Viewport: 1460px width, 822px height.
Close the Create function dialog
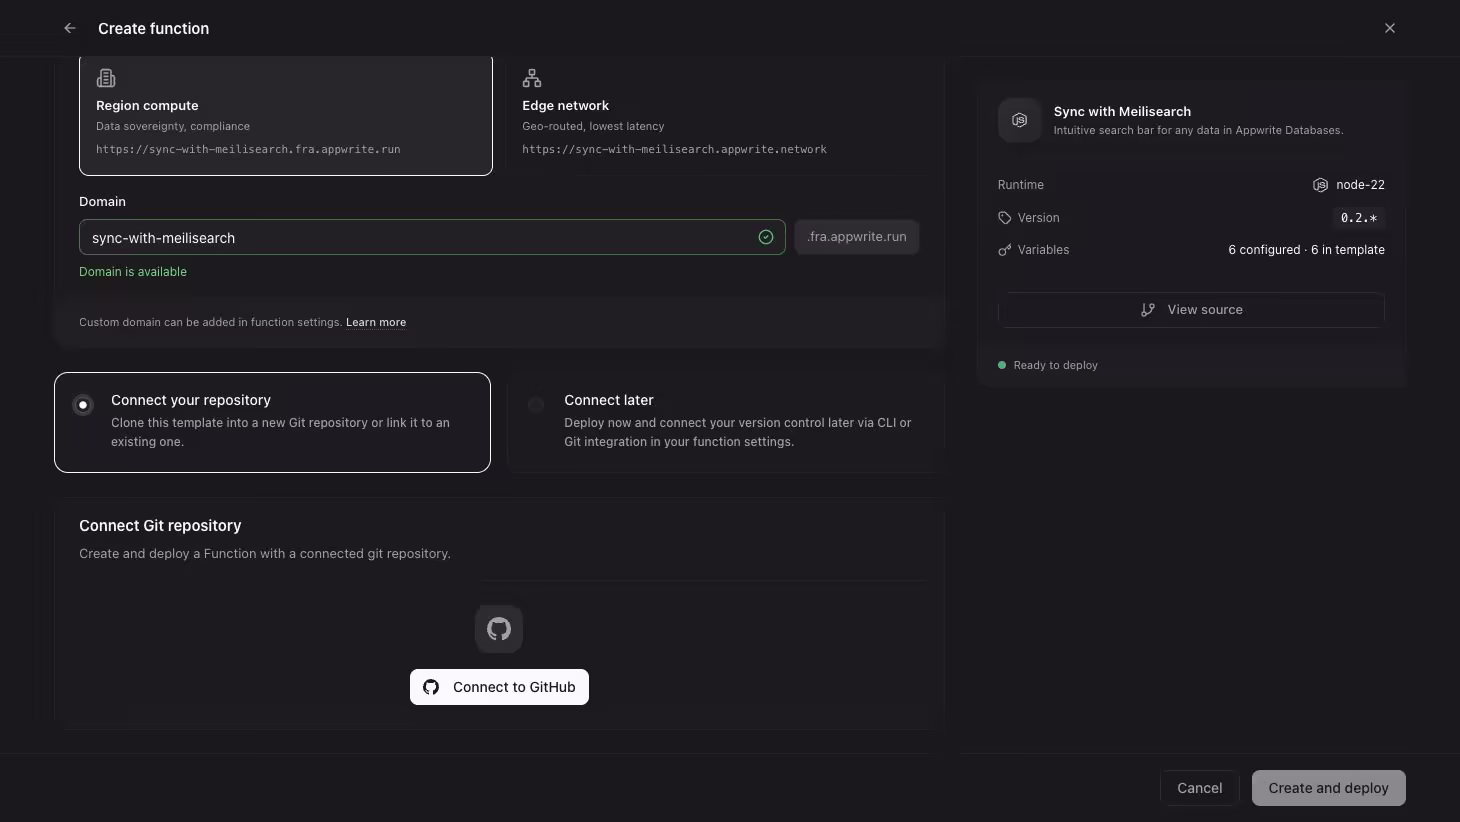(x=1390, y=28)
